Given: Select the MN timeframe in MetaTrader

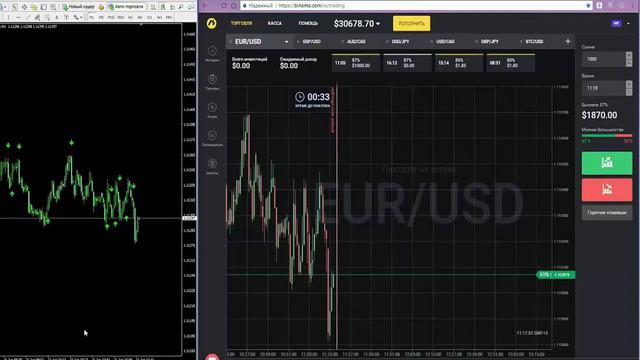Looking at the screenshot, I should click(168, 17).
